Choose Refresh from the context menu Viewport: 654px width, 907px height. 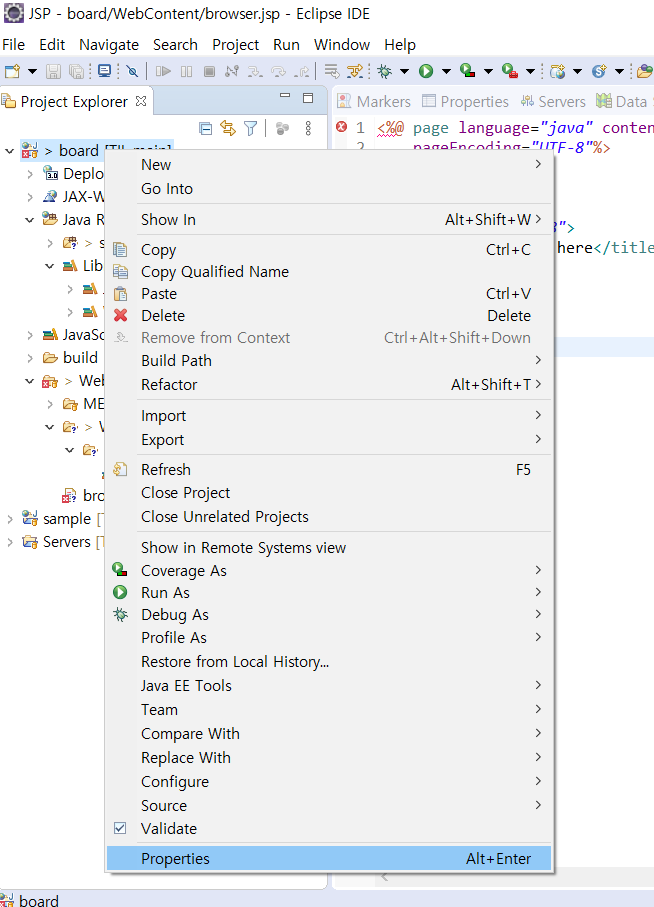330,469
